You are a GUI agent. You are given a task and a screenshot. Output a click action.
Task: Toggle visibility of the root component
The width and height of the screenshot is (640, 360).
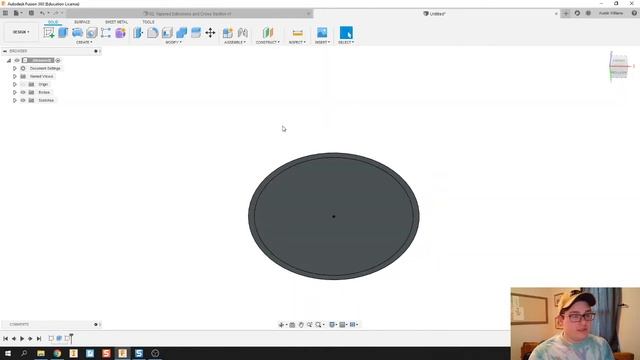[17, 60]
